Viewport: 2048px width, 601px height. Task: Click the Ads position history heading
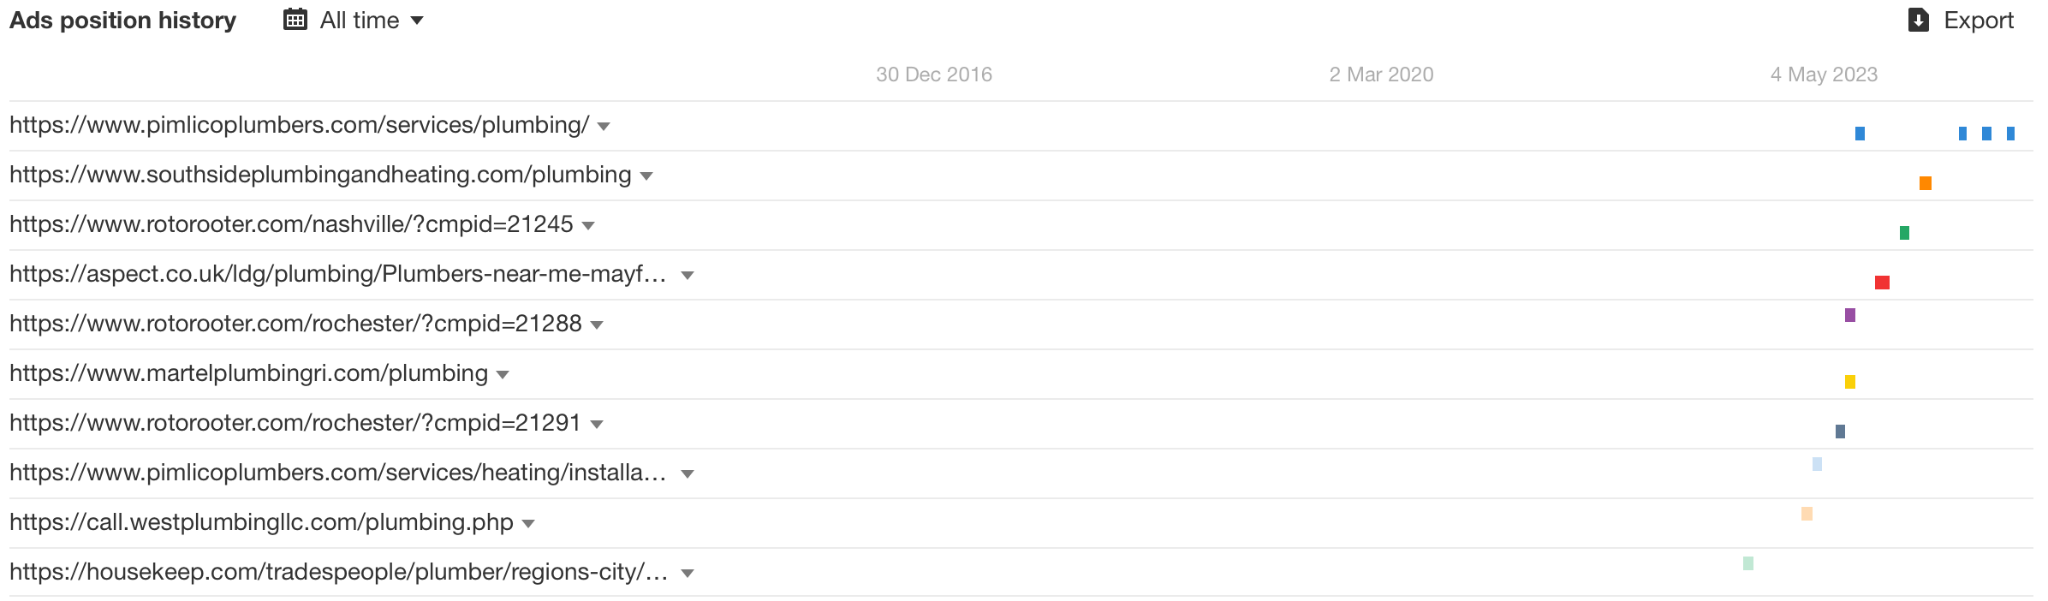pyautogui.click(x=122, y=19)
